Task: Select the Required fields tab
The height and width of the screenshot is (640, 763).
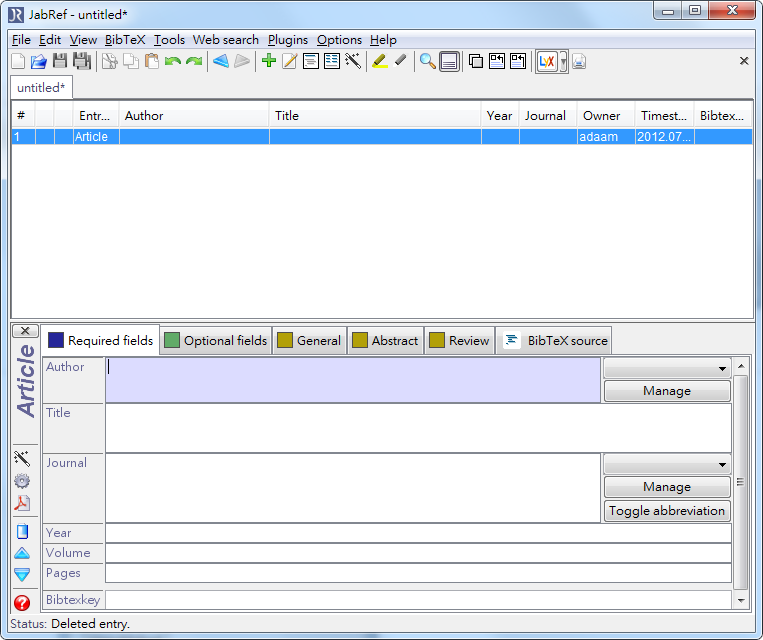Action: coord(100,340)
